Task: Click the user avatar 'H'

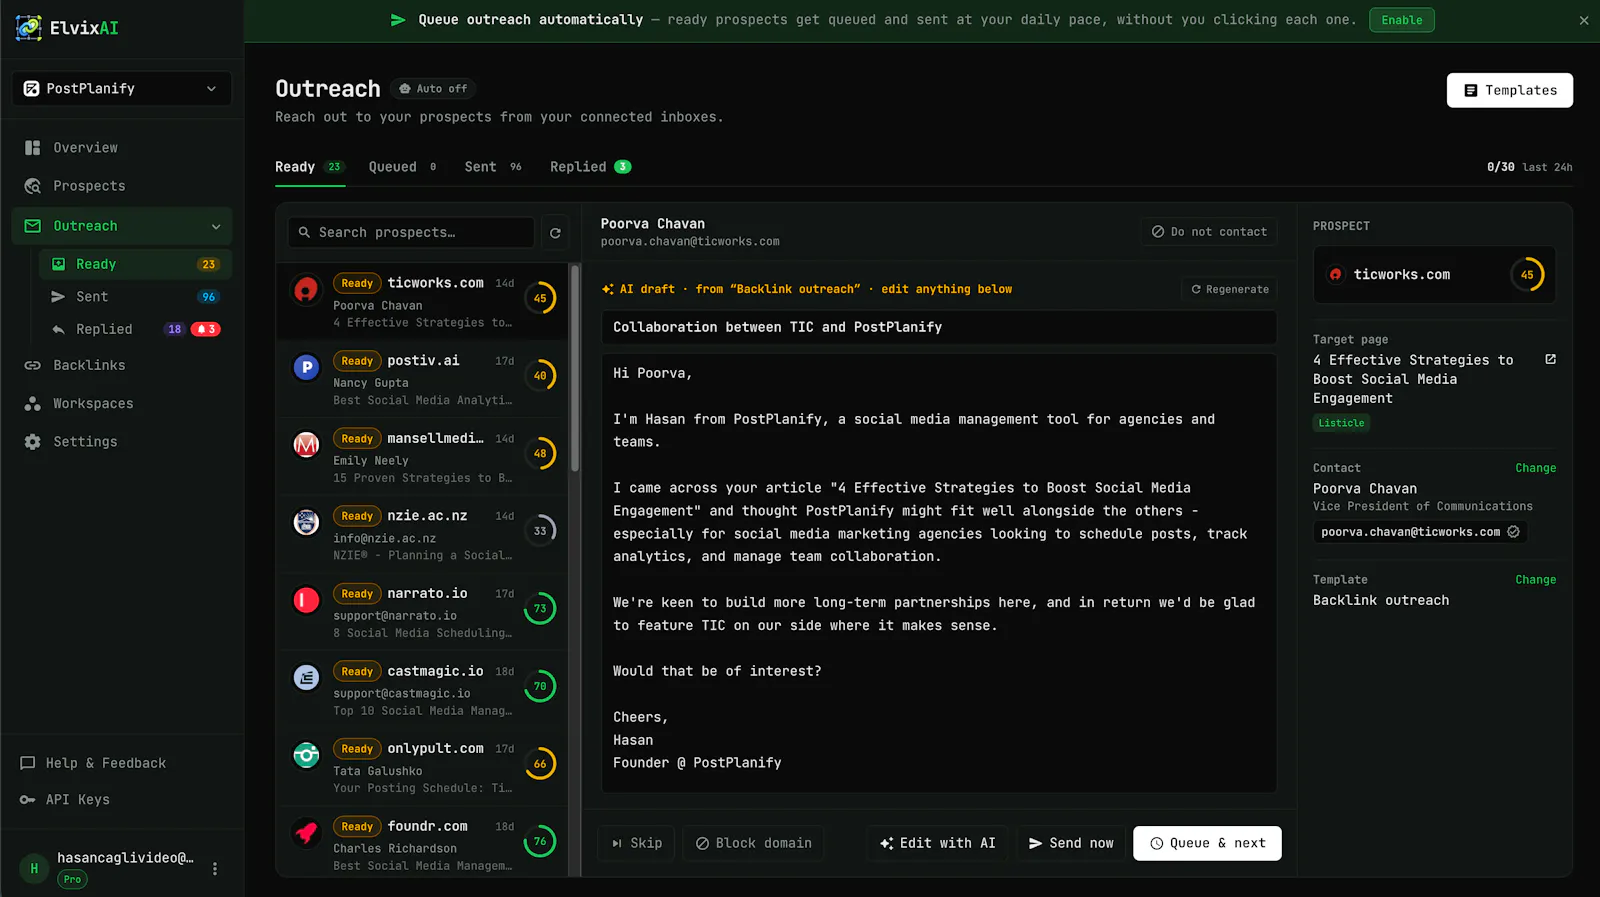Action: [x=34, y=868]
